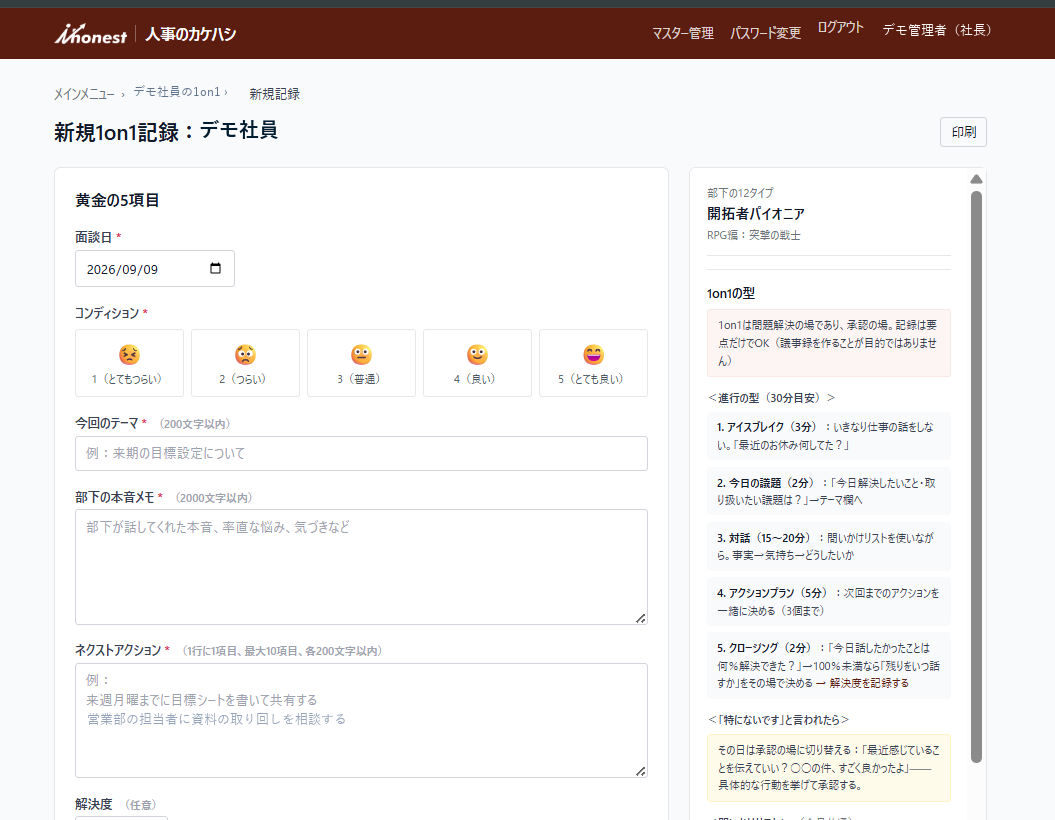Go to デモ社員の1on1 breadcrumb link
Image resolution: width=1055 pixels, height=820 pixels.
coord(177,91)
